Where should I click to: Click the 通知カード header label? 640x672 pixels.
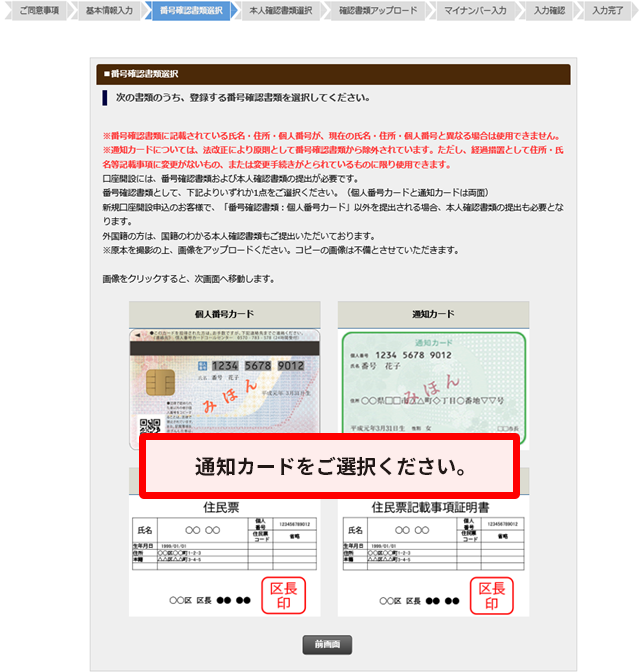433,314
